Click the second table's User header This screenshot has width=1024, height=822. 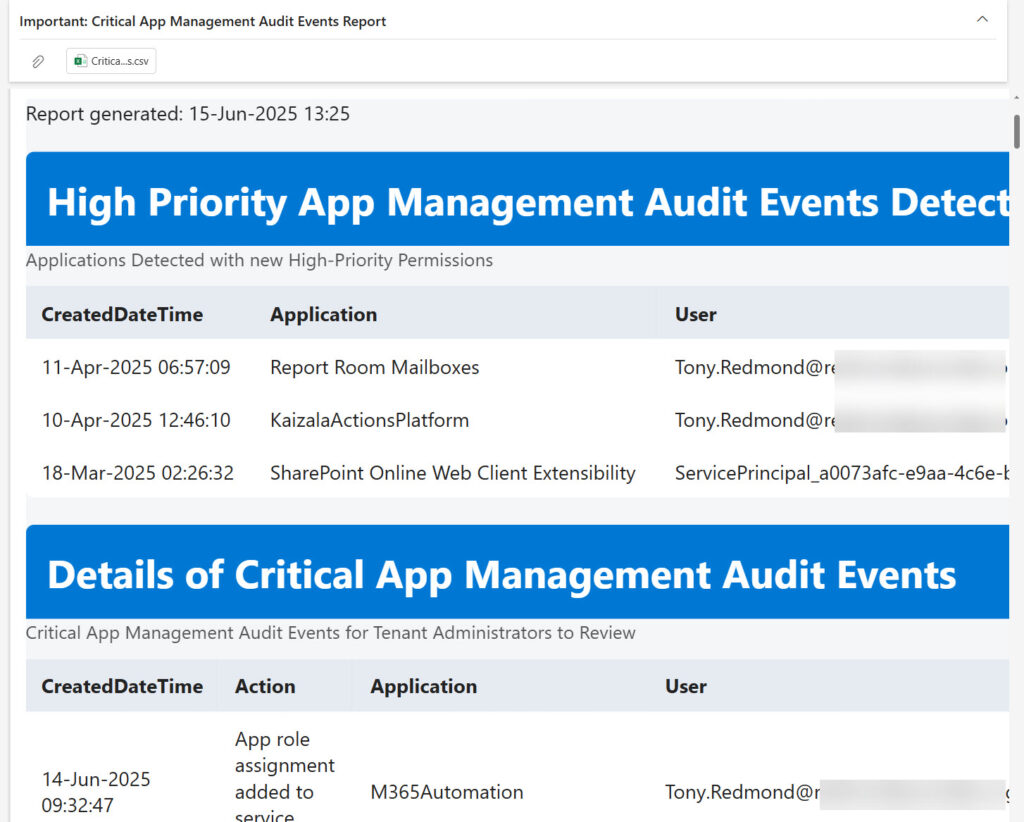(x=686, y=686)
